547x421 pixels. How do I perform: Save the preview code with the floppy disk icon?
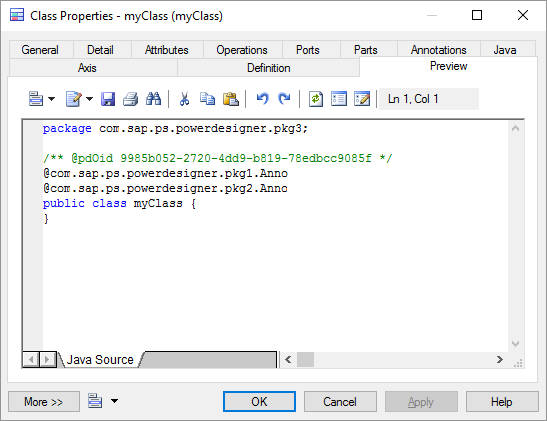(x=108, y=99)
